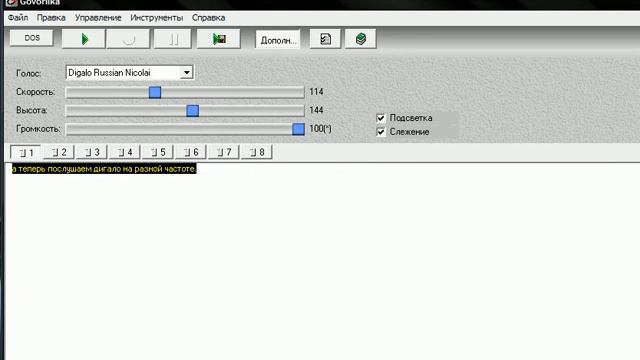Screen dimensions: 640x360
Task: Switch to text tab 8
Action: click(257, 152)
